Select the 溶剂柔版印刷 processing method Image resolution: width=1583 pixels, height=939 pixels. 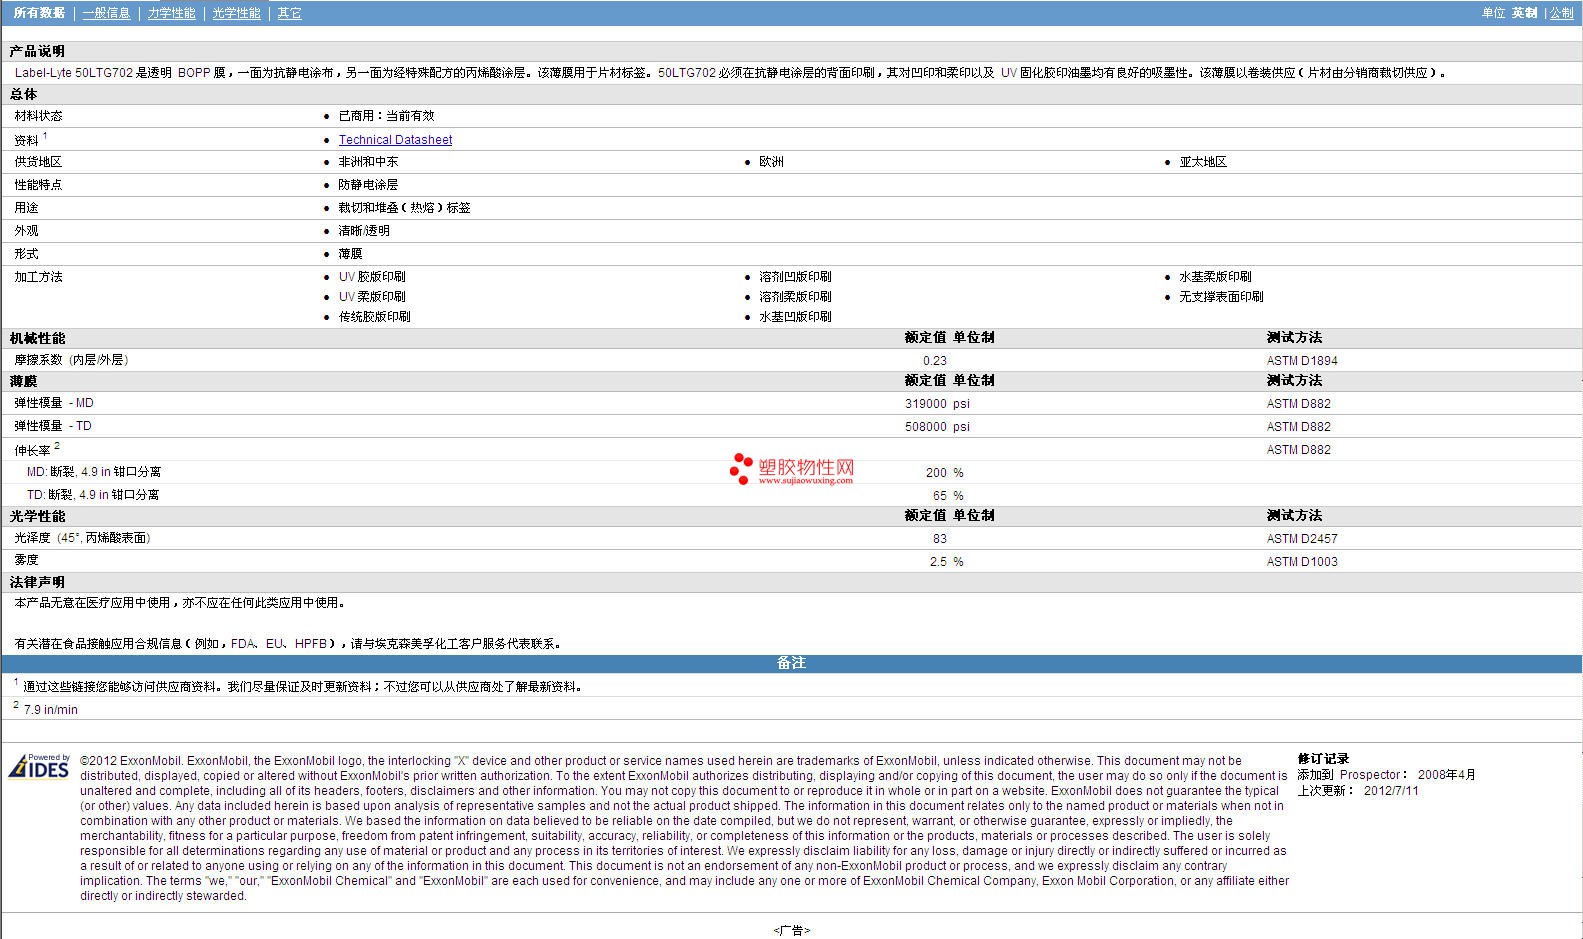click(x=795, y=297)
